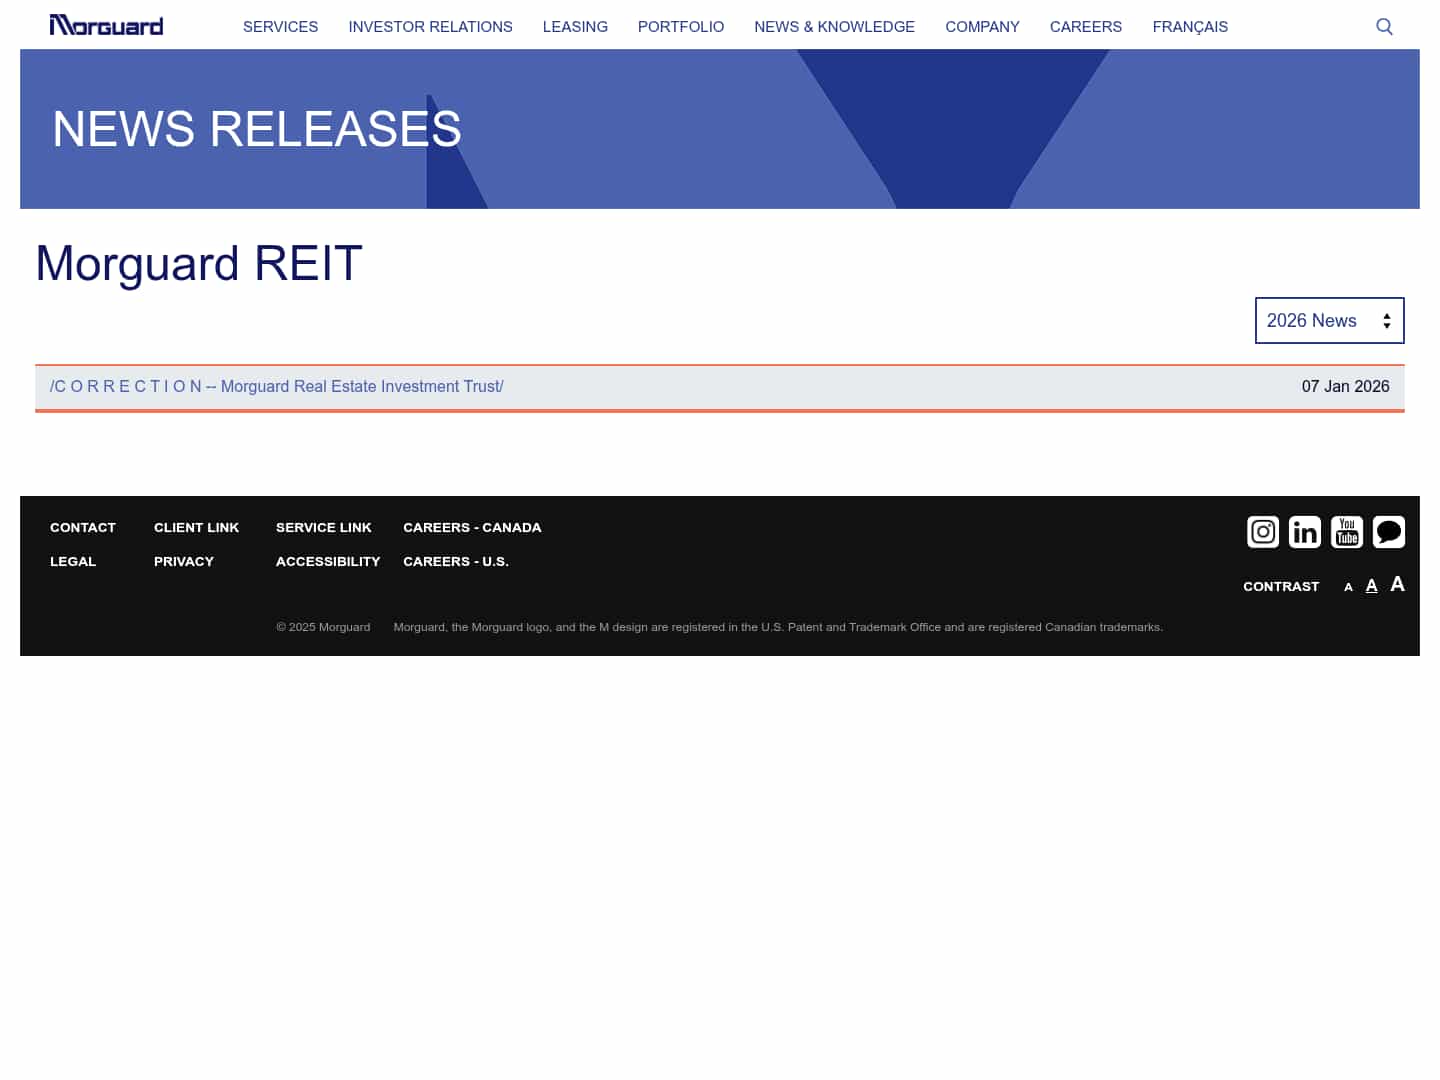Select the largest font size A
This screenshot has width=1440, height=1080.
point(1397,583)
